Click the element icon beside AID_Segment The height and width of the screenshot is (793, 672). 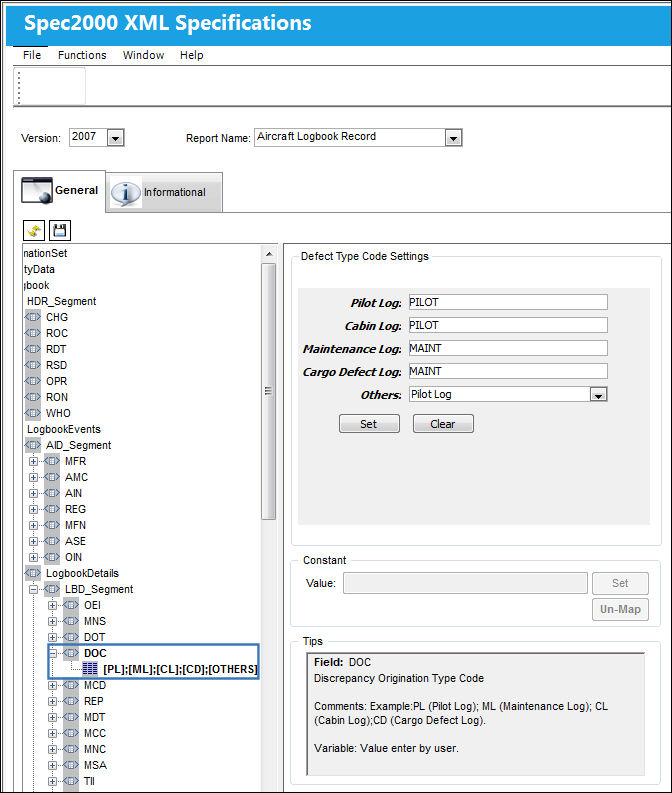click(33, 445)
